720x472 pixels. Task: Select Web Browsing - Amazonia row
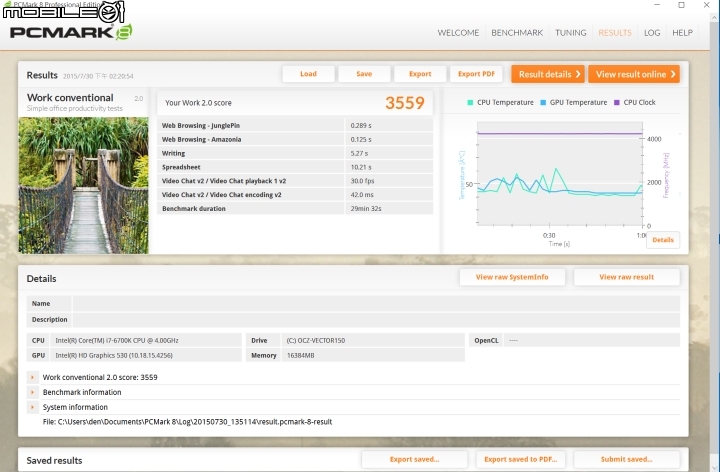click(x=295, y=139)
